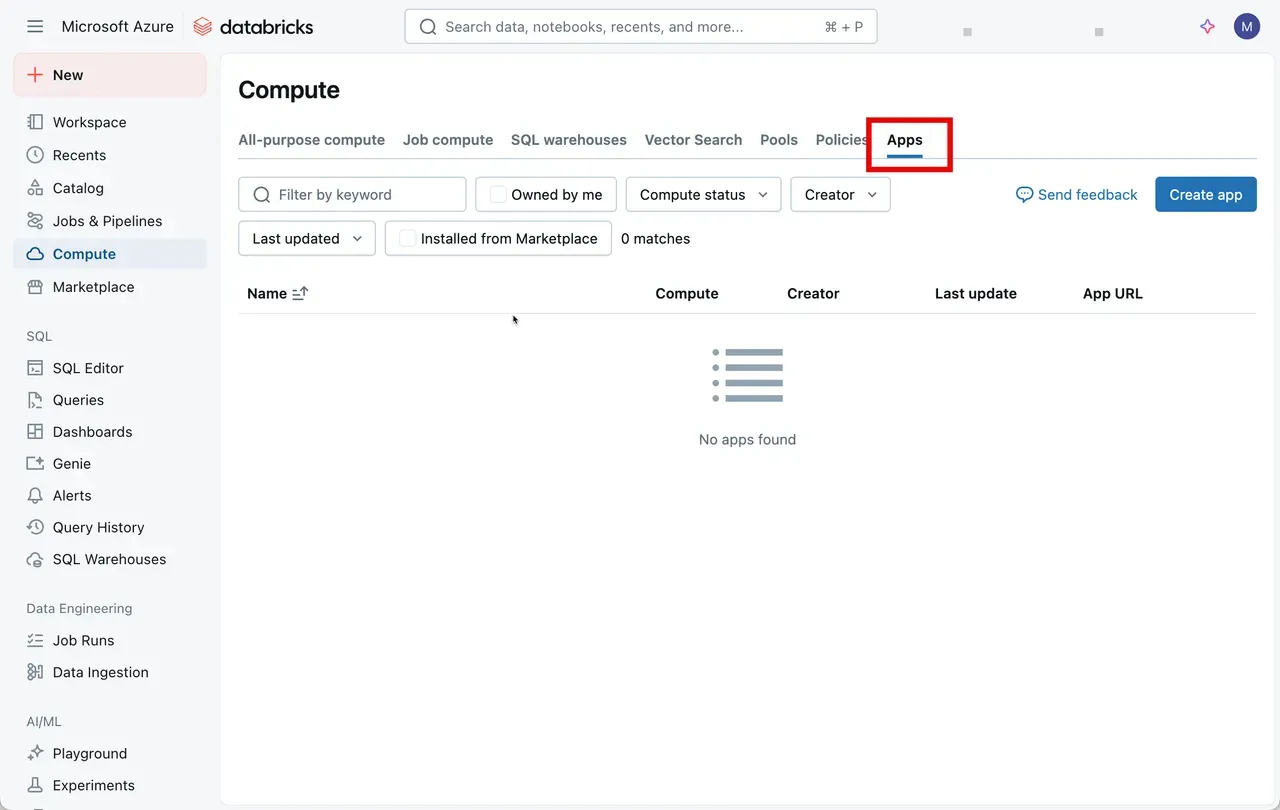The width and height of the screenshot is (1280, 810).
Task: Tick the Installed from Marketplace checkbox
Action: (x=407, y=239)
